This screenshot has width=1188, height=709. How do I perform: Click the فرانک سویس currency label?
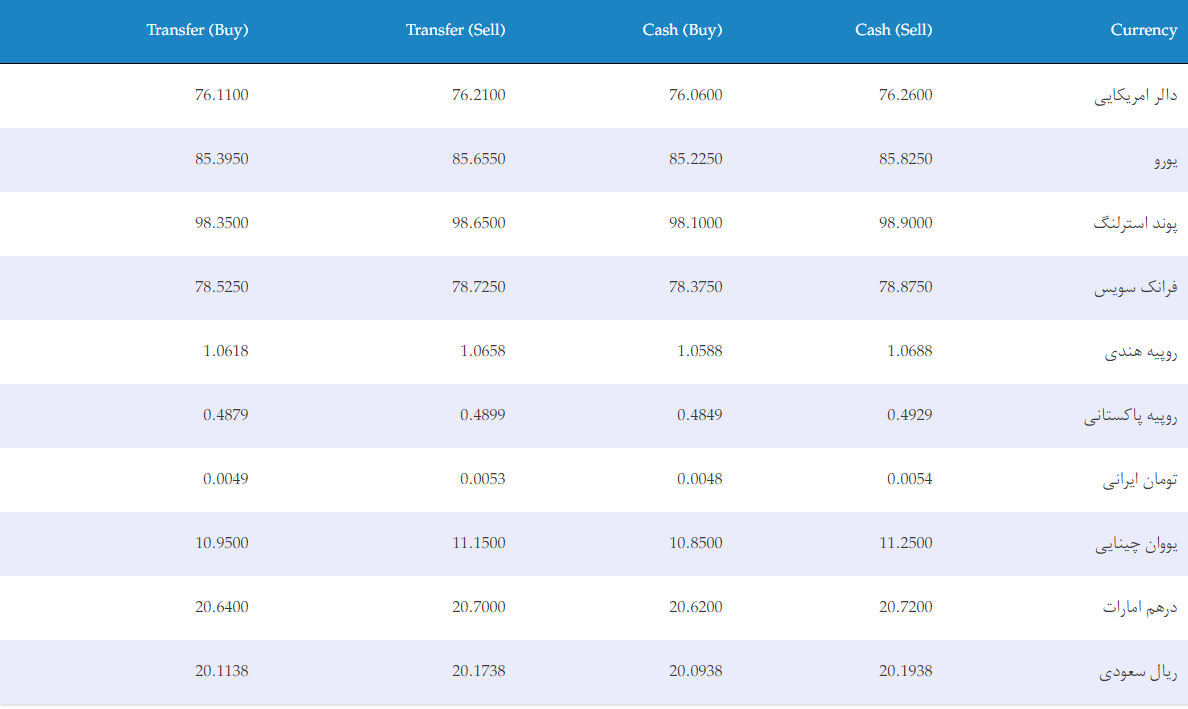[1135, 288]
